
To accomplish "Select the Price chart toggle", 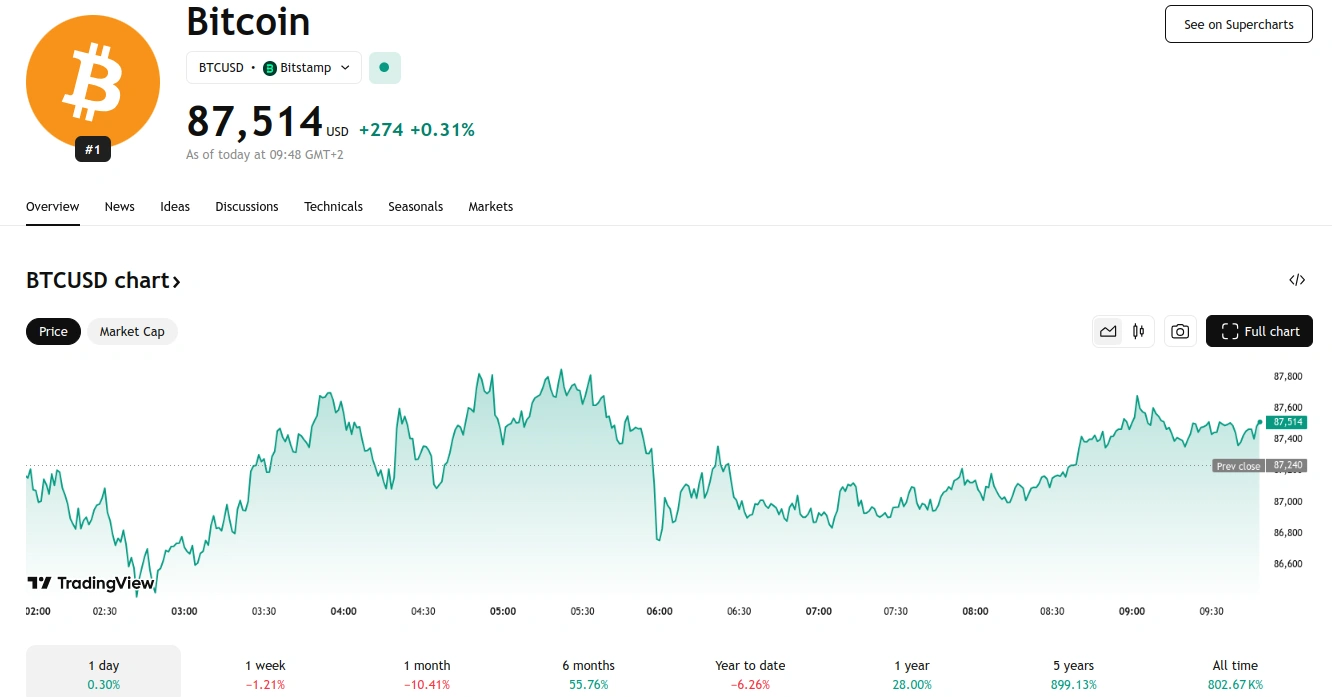I will (53, 331).
